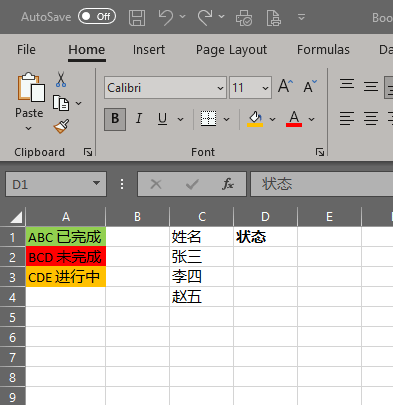
Task: Click the Paste clipboard icon
Action: (31, 87)
